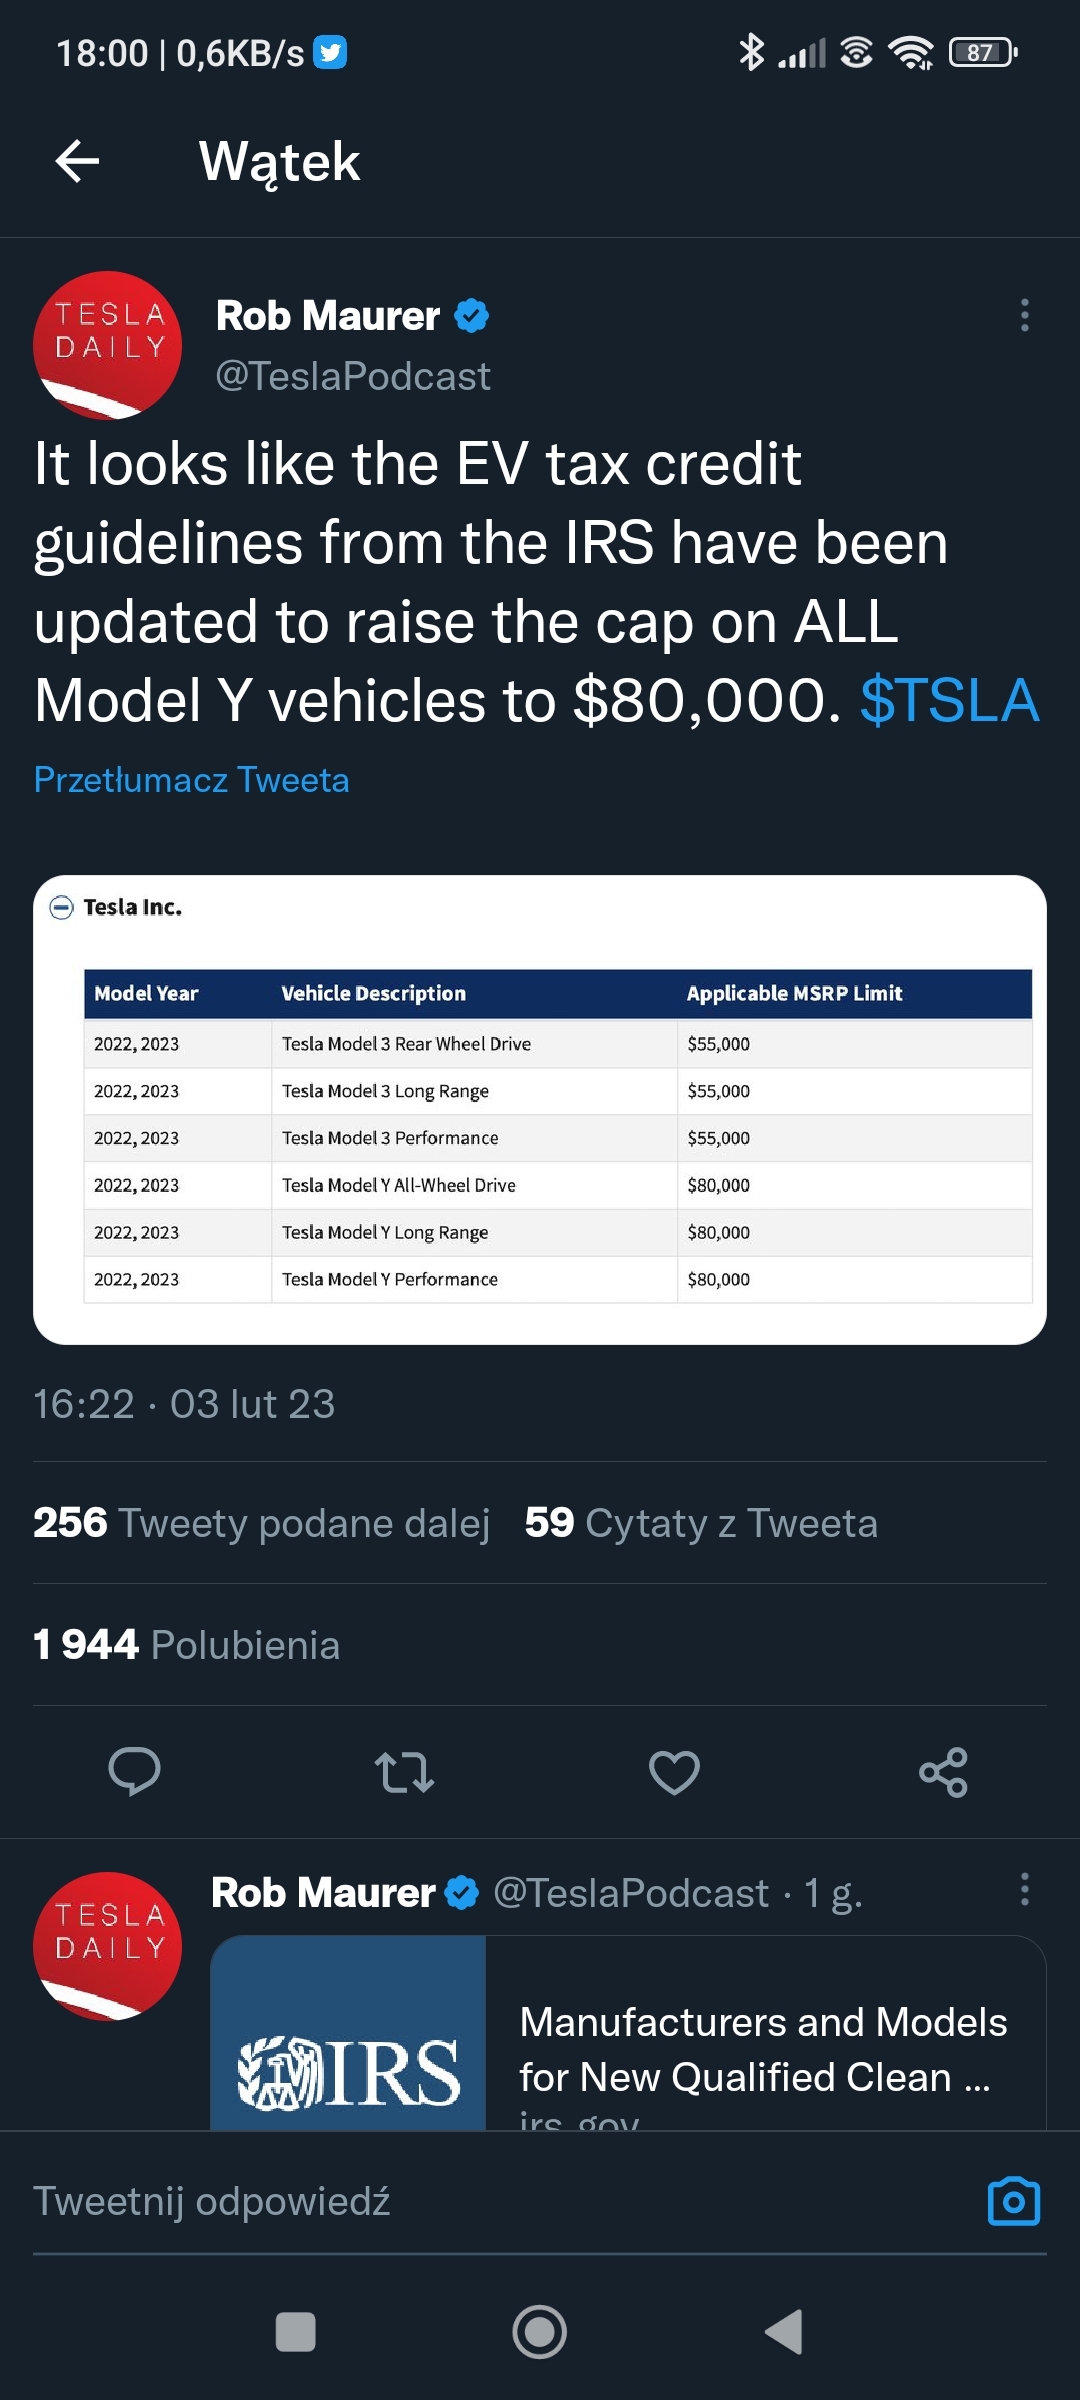Screen dimensions: 1080x2400
Task: Tap the camera icon in reply bar
Action: [x=1013, y=2201]
